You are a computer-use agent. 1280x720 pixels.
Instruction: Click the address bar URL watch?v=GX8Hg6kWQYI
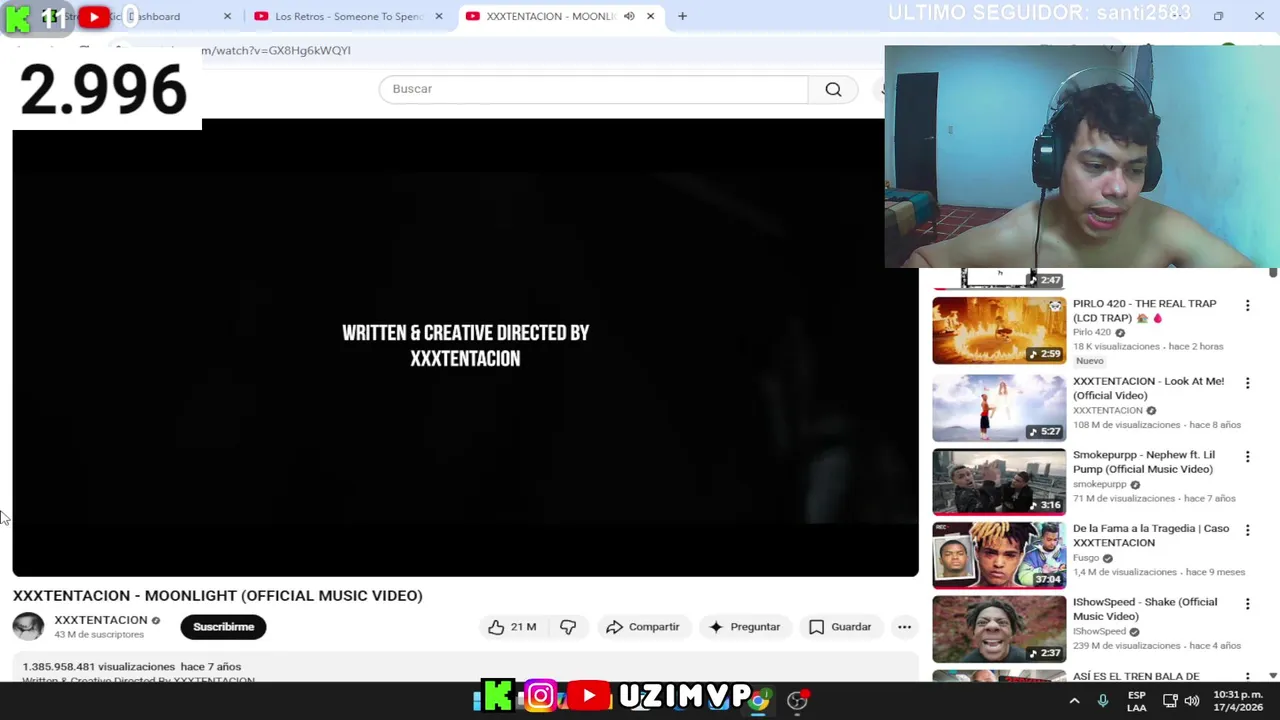tap(276, 50)
